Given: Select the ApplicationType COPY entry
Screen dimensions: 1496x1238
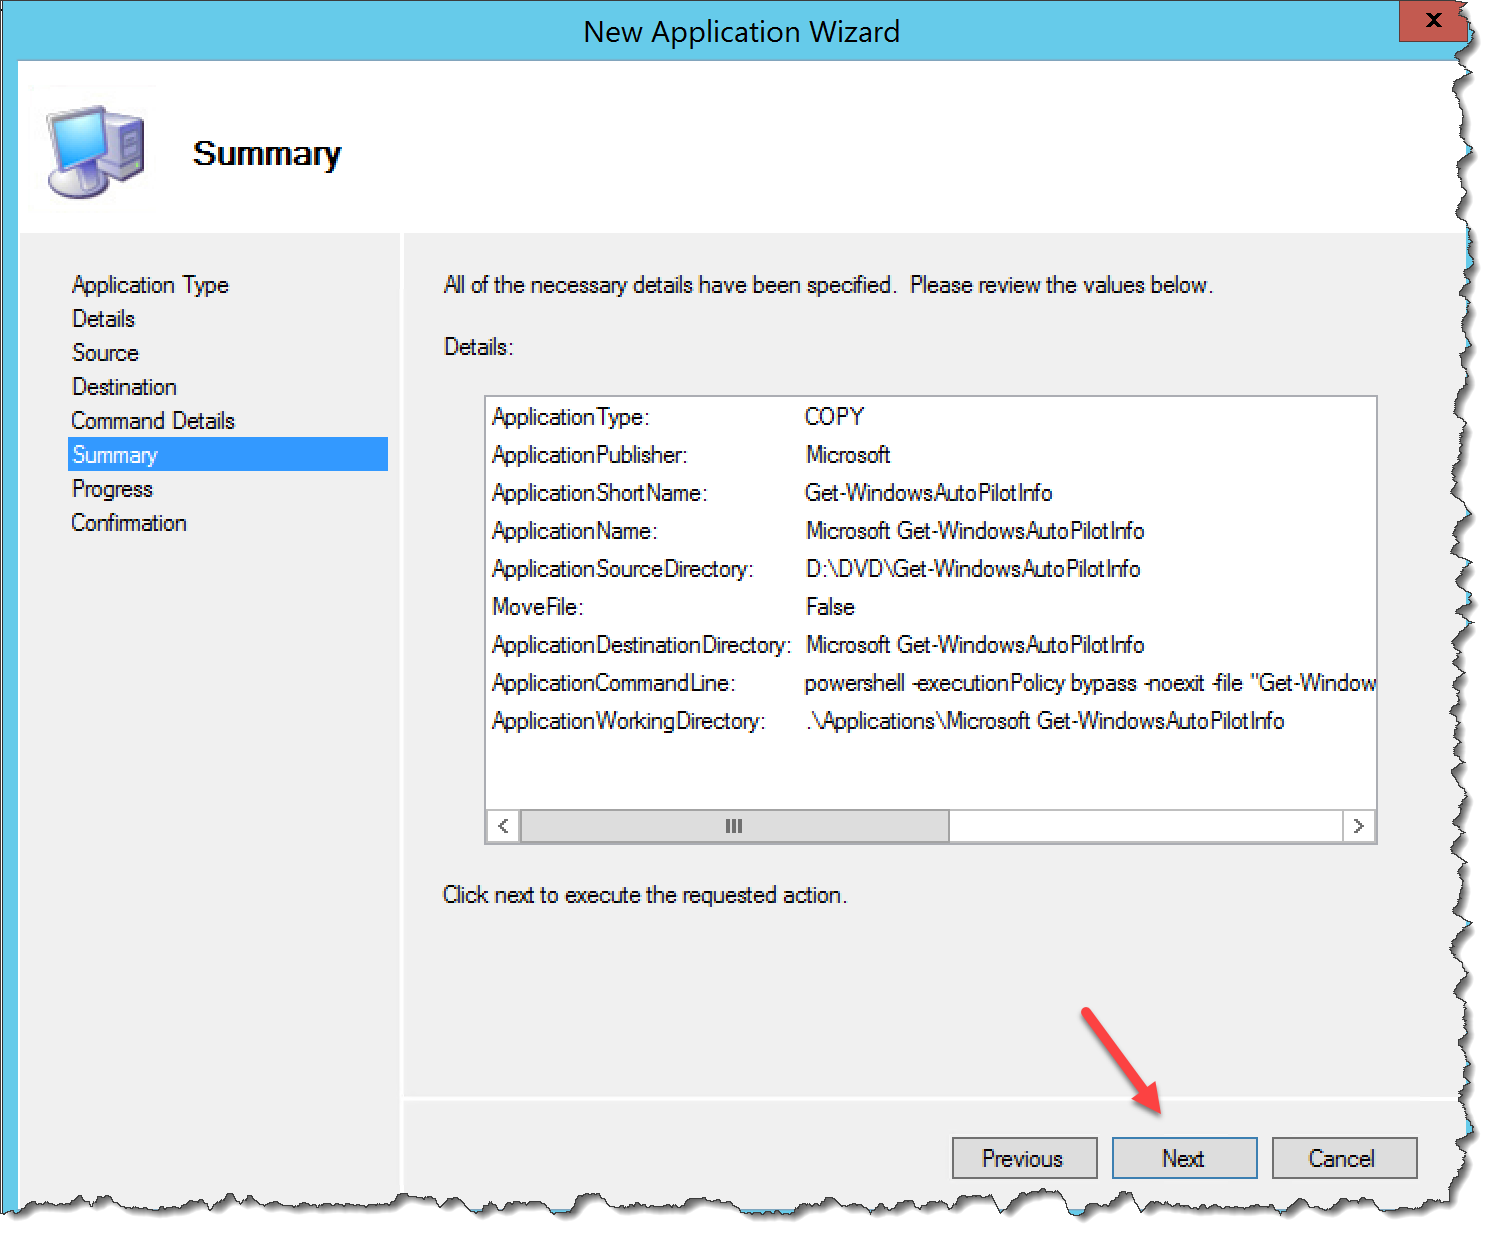Looking at the screenshot, I should (835, 416).
